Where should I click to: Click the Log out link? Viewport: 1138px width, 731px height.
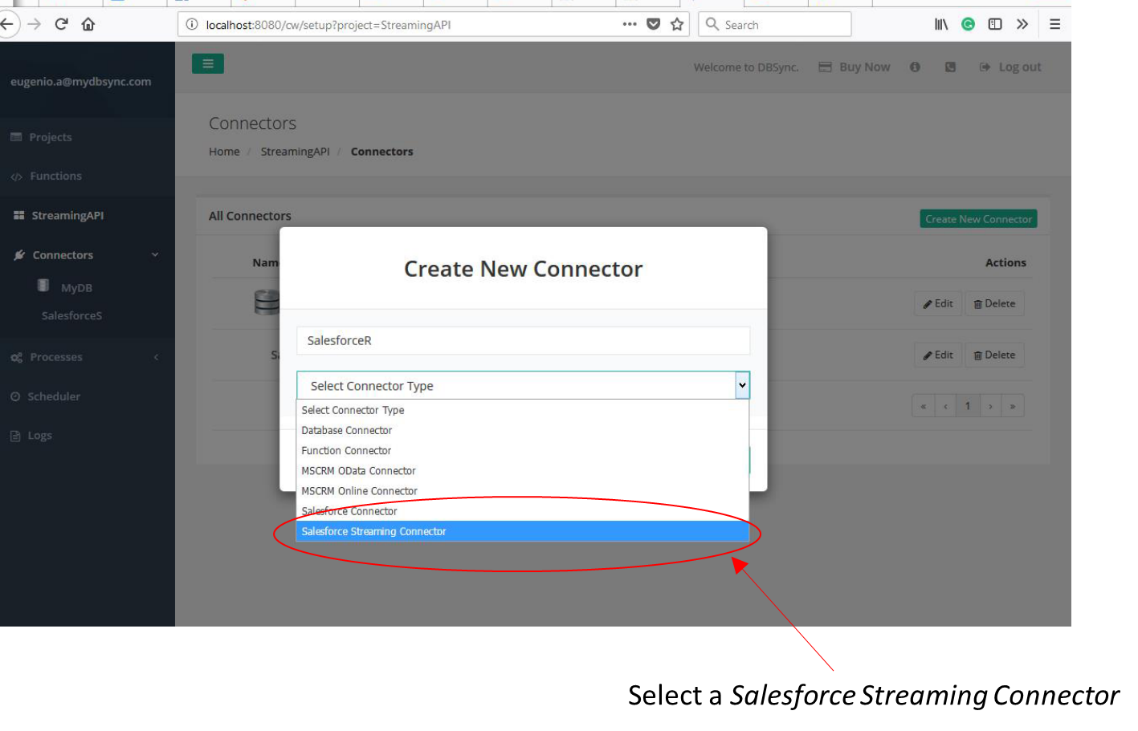1010,67
